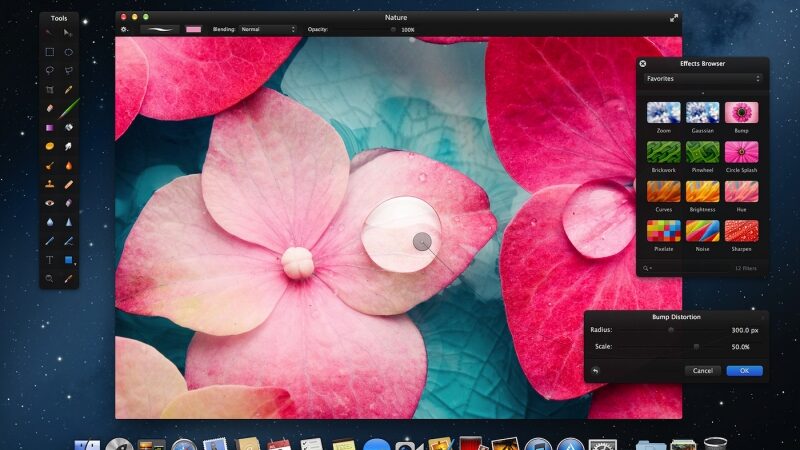The image size is (800, 450).
Task: Select the Sharpen cone tool
Action: click(68, 222)
